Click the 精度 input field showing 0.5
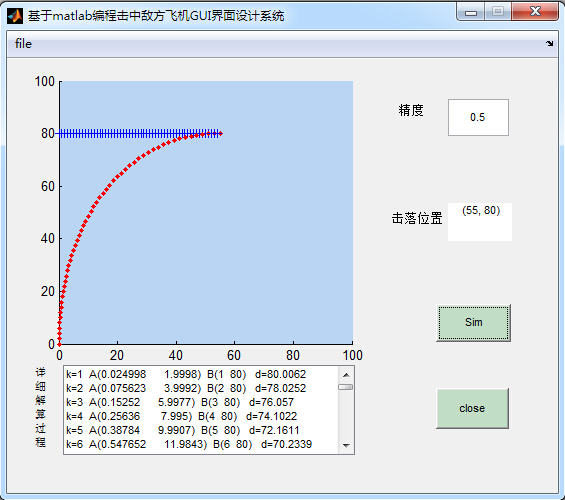 click(478, 117)
